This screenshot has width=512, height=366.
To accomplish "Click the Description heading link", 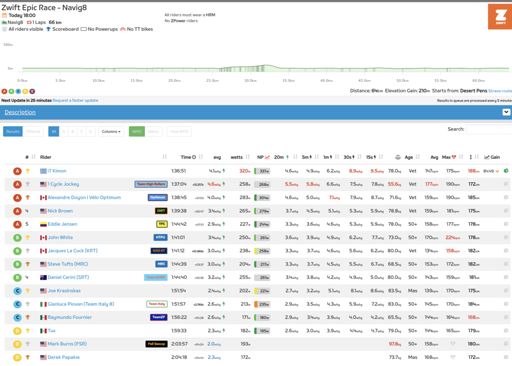I will point(20,112).
